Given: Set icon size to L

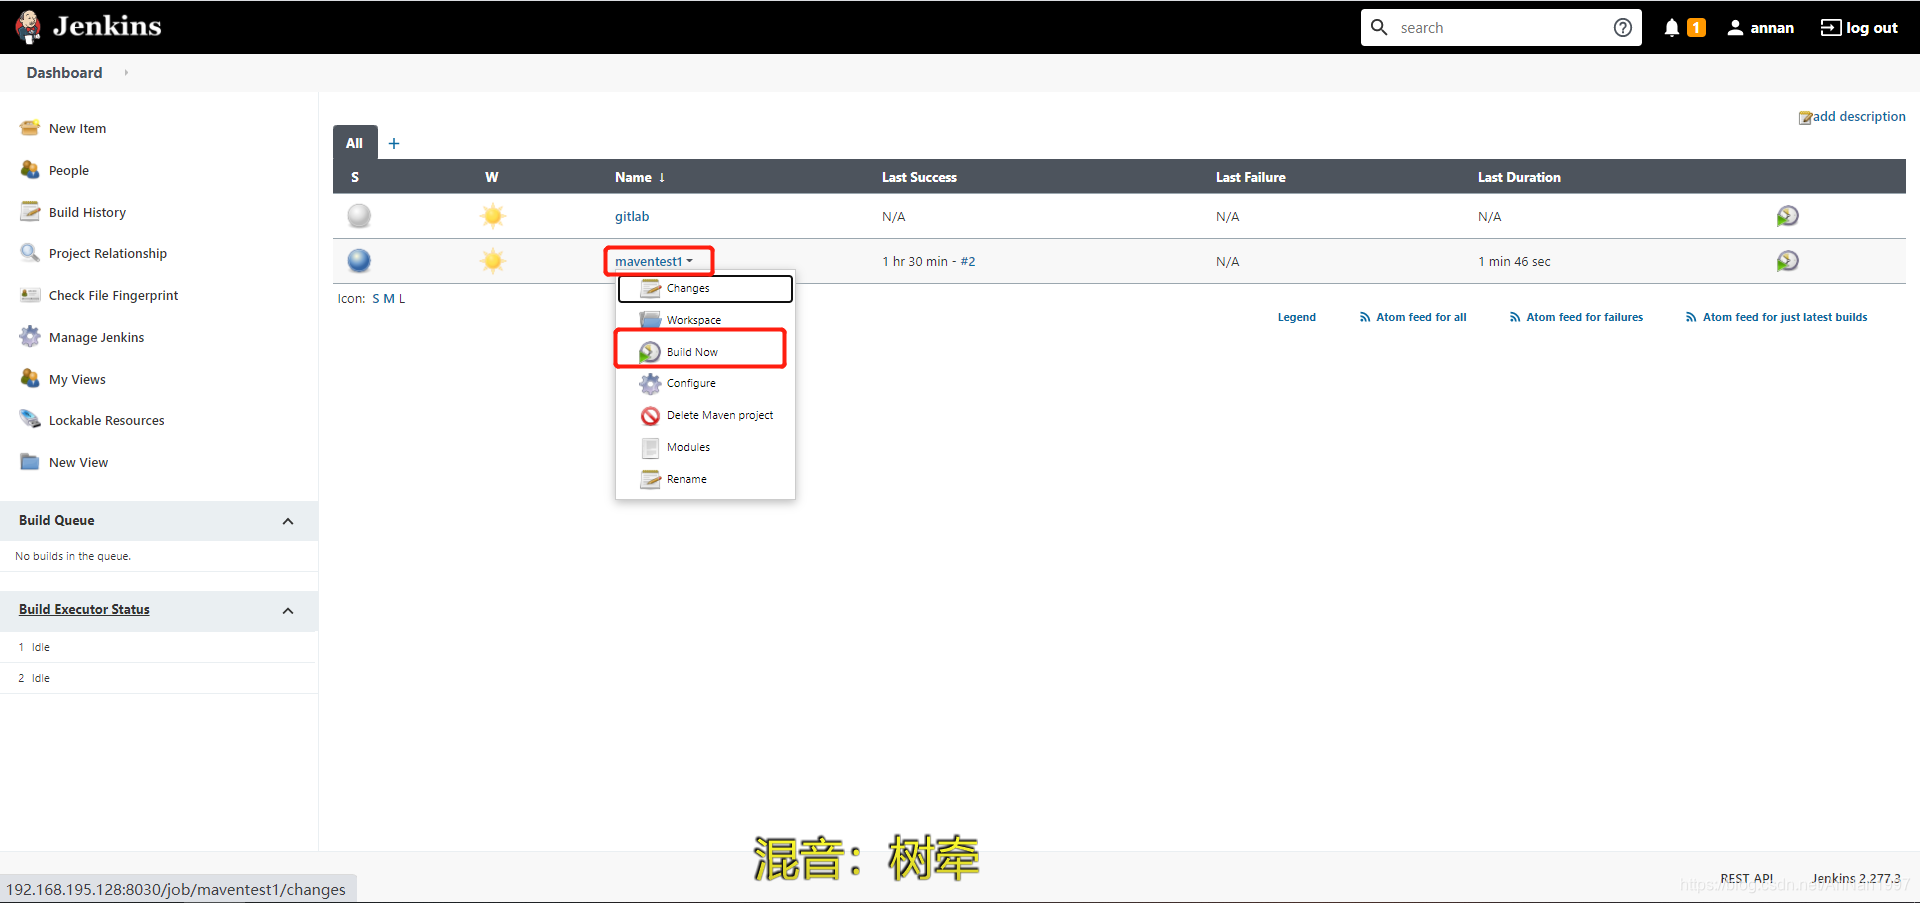Looking at the screenshot, I should (402, 298).
